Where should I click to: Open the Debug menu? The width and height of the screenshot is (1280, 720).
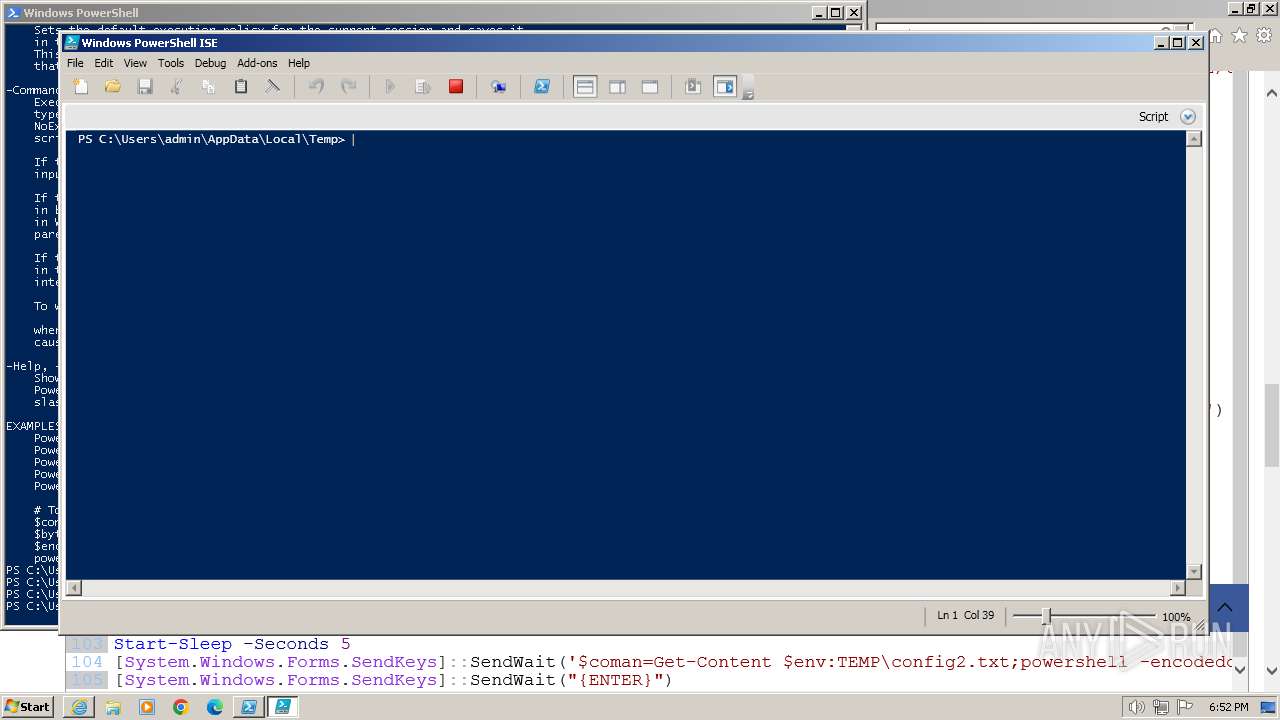(210, 63)
